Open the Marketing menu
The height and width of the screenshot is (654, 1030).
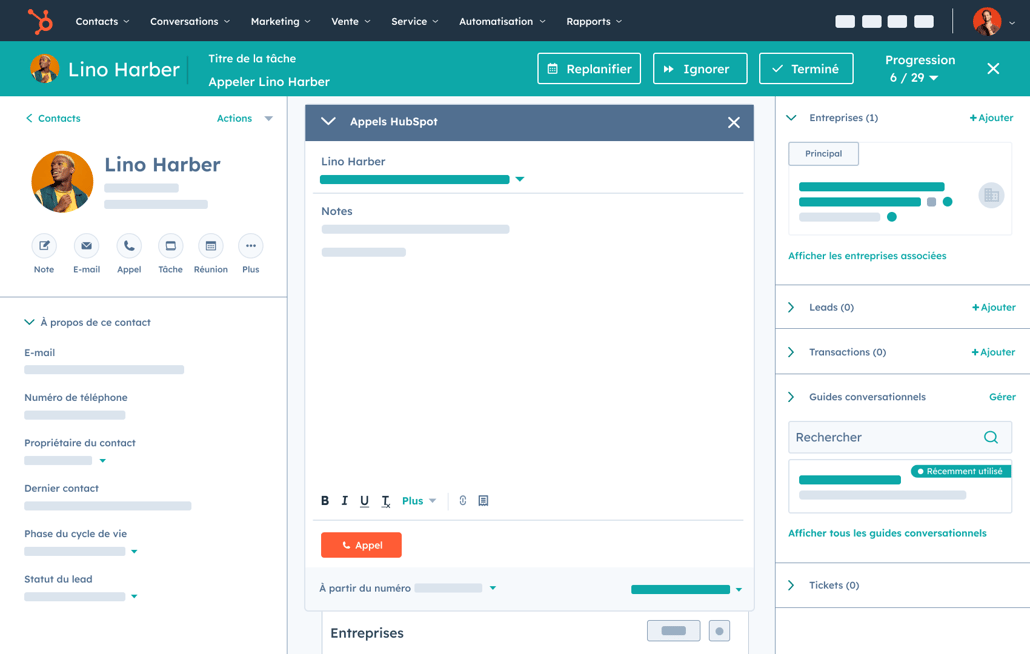[280, 21]
